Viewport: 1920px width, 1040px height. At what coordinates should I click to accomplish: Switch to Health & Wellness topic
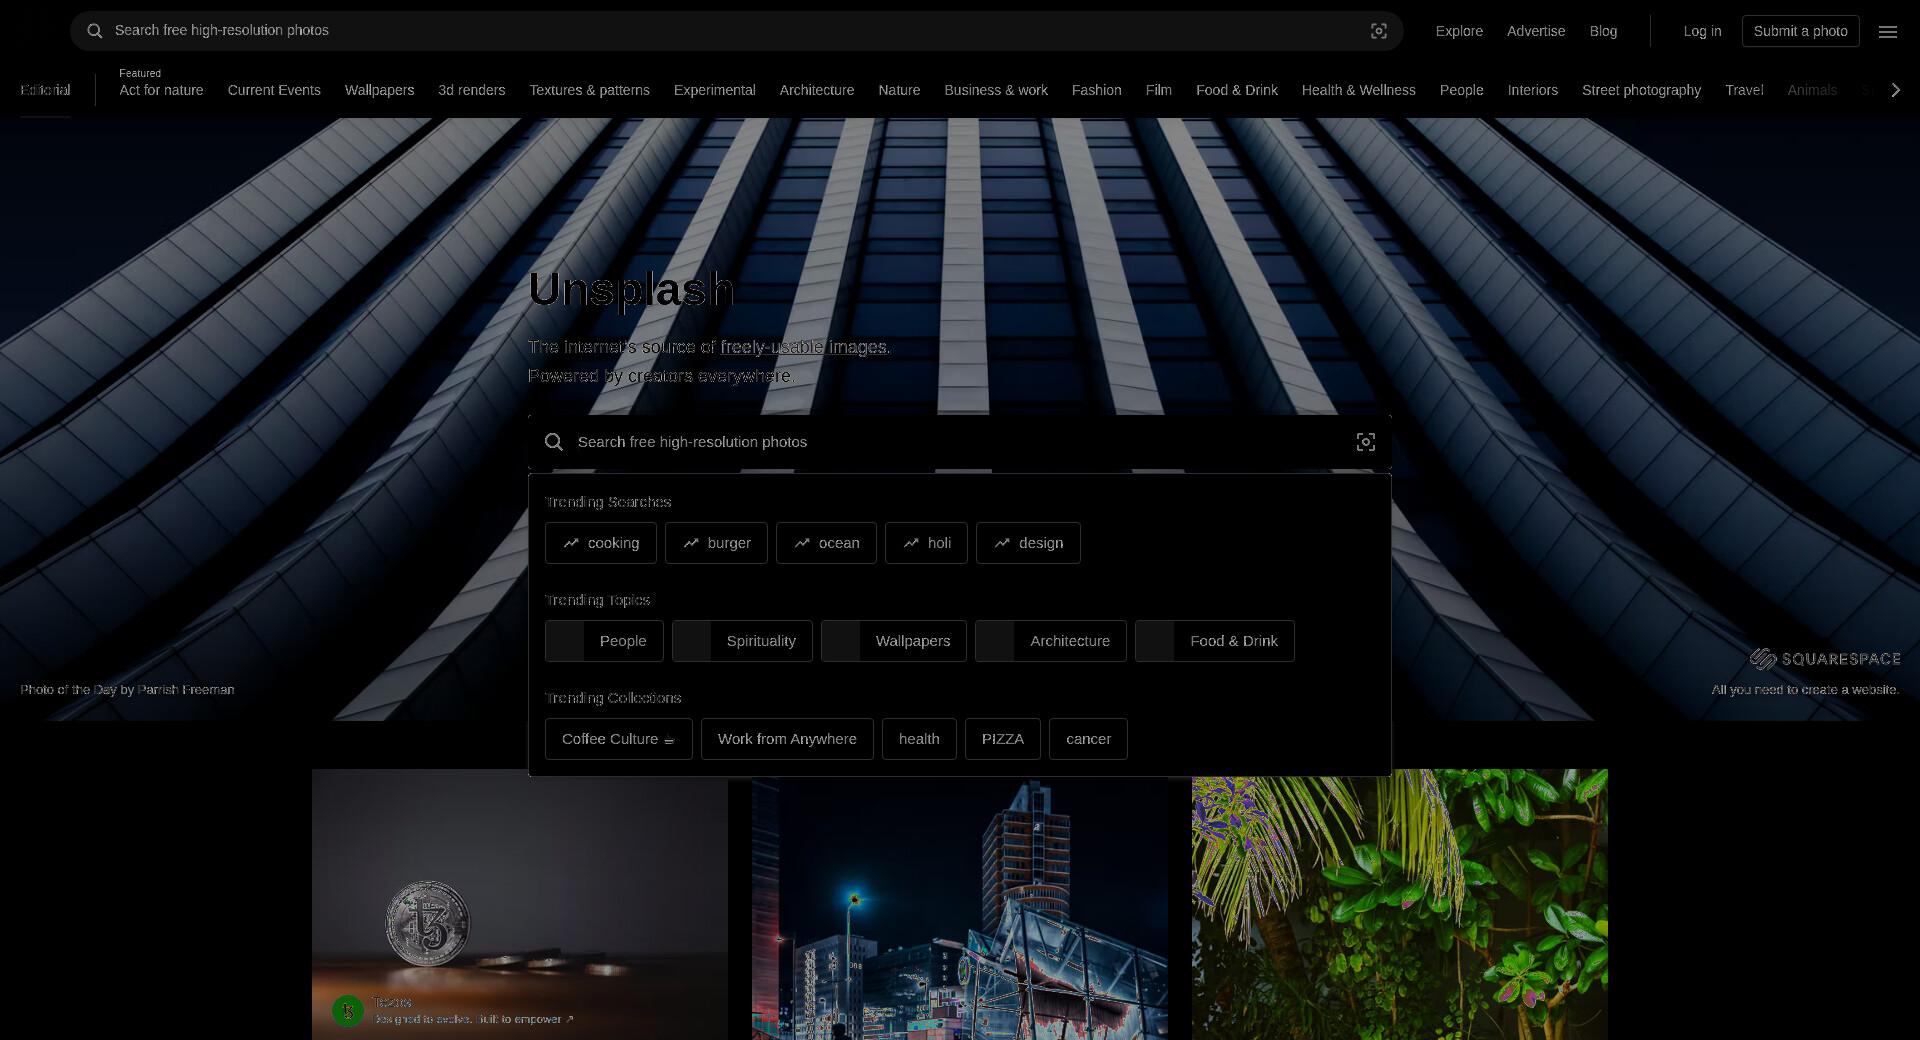click(1359, 90)
